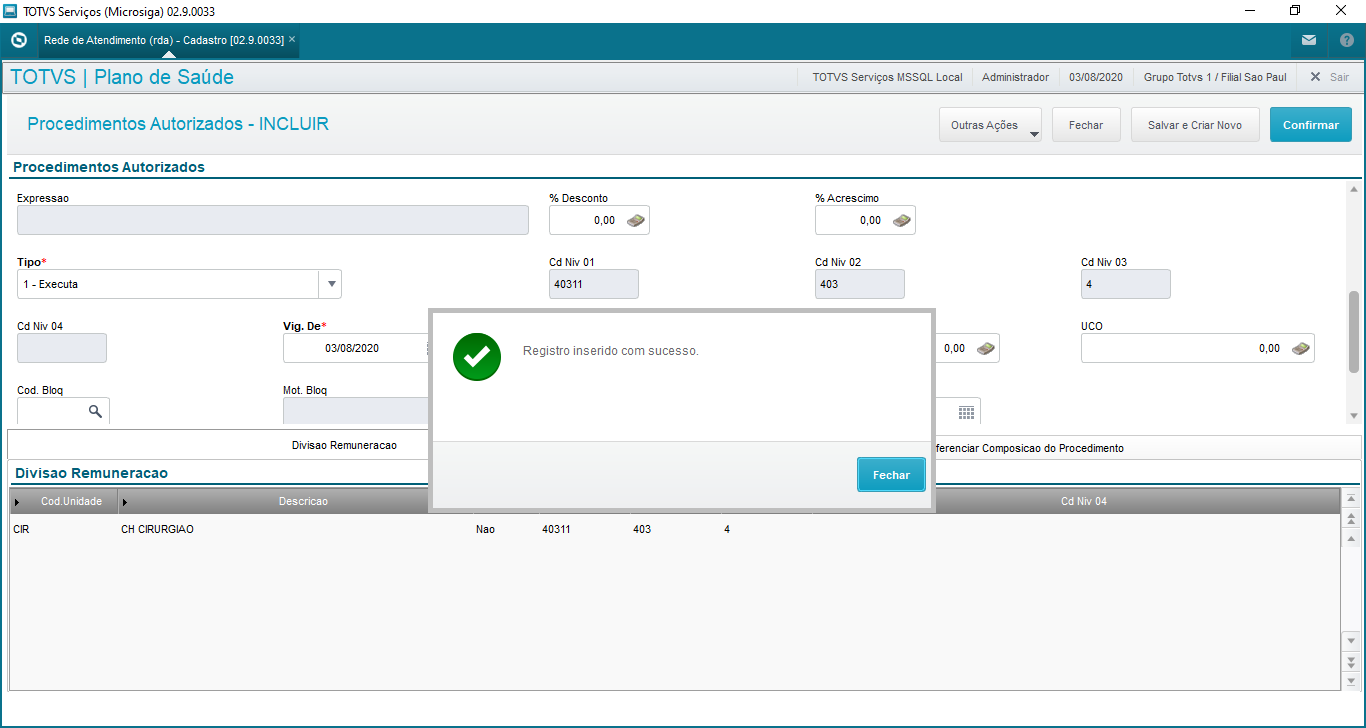Open calculator icon in UCO field
The image size is (1366, 728).
(1301, 348)
